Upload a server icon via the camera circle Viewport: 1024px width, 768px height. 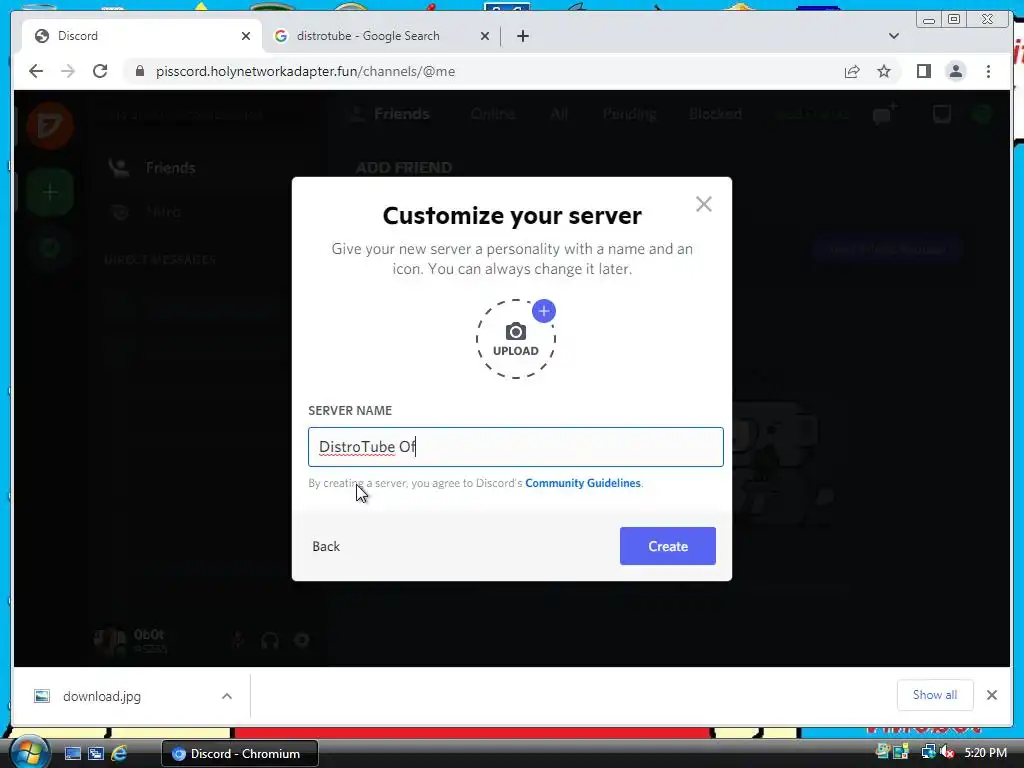coord(515,339)
